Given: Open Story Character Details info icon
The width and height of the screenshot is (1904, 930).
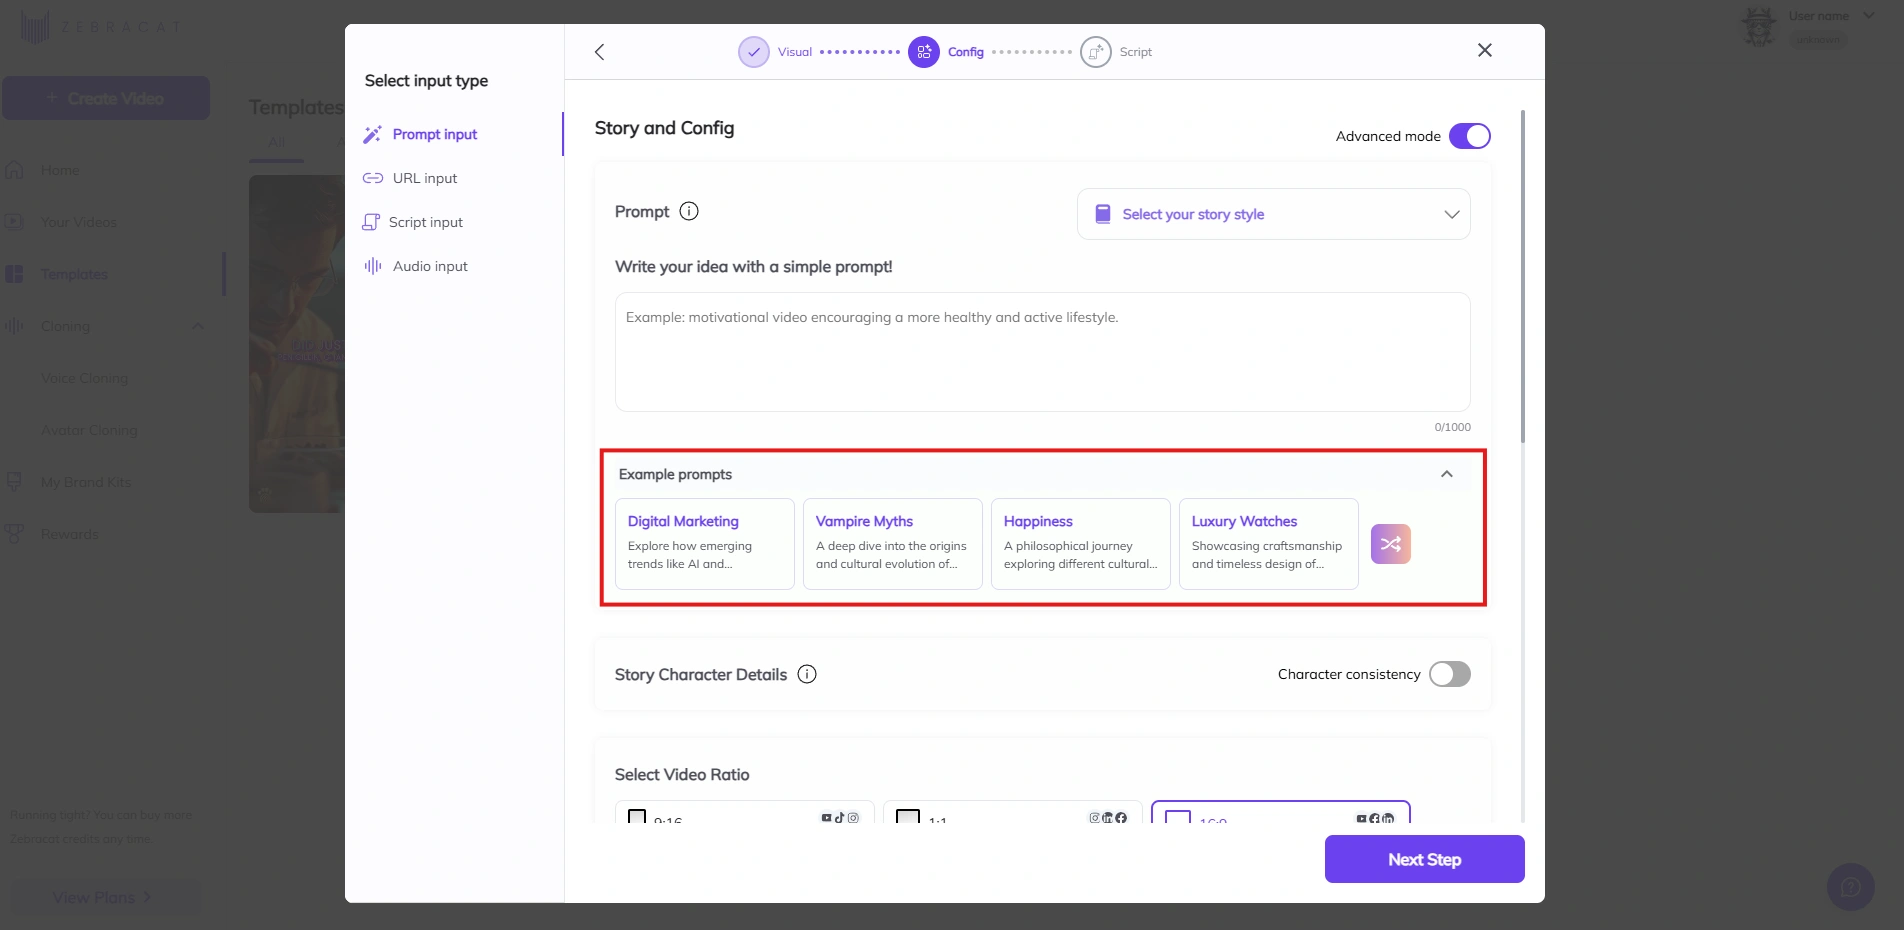Looking at the screenshot, I should [807, 674].
